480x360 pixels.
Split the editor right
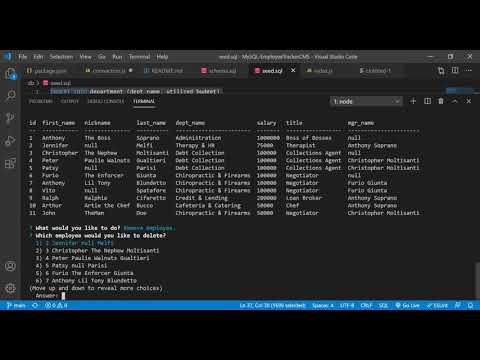[x=455, y=71]
